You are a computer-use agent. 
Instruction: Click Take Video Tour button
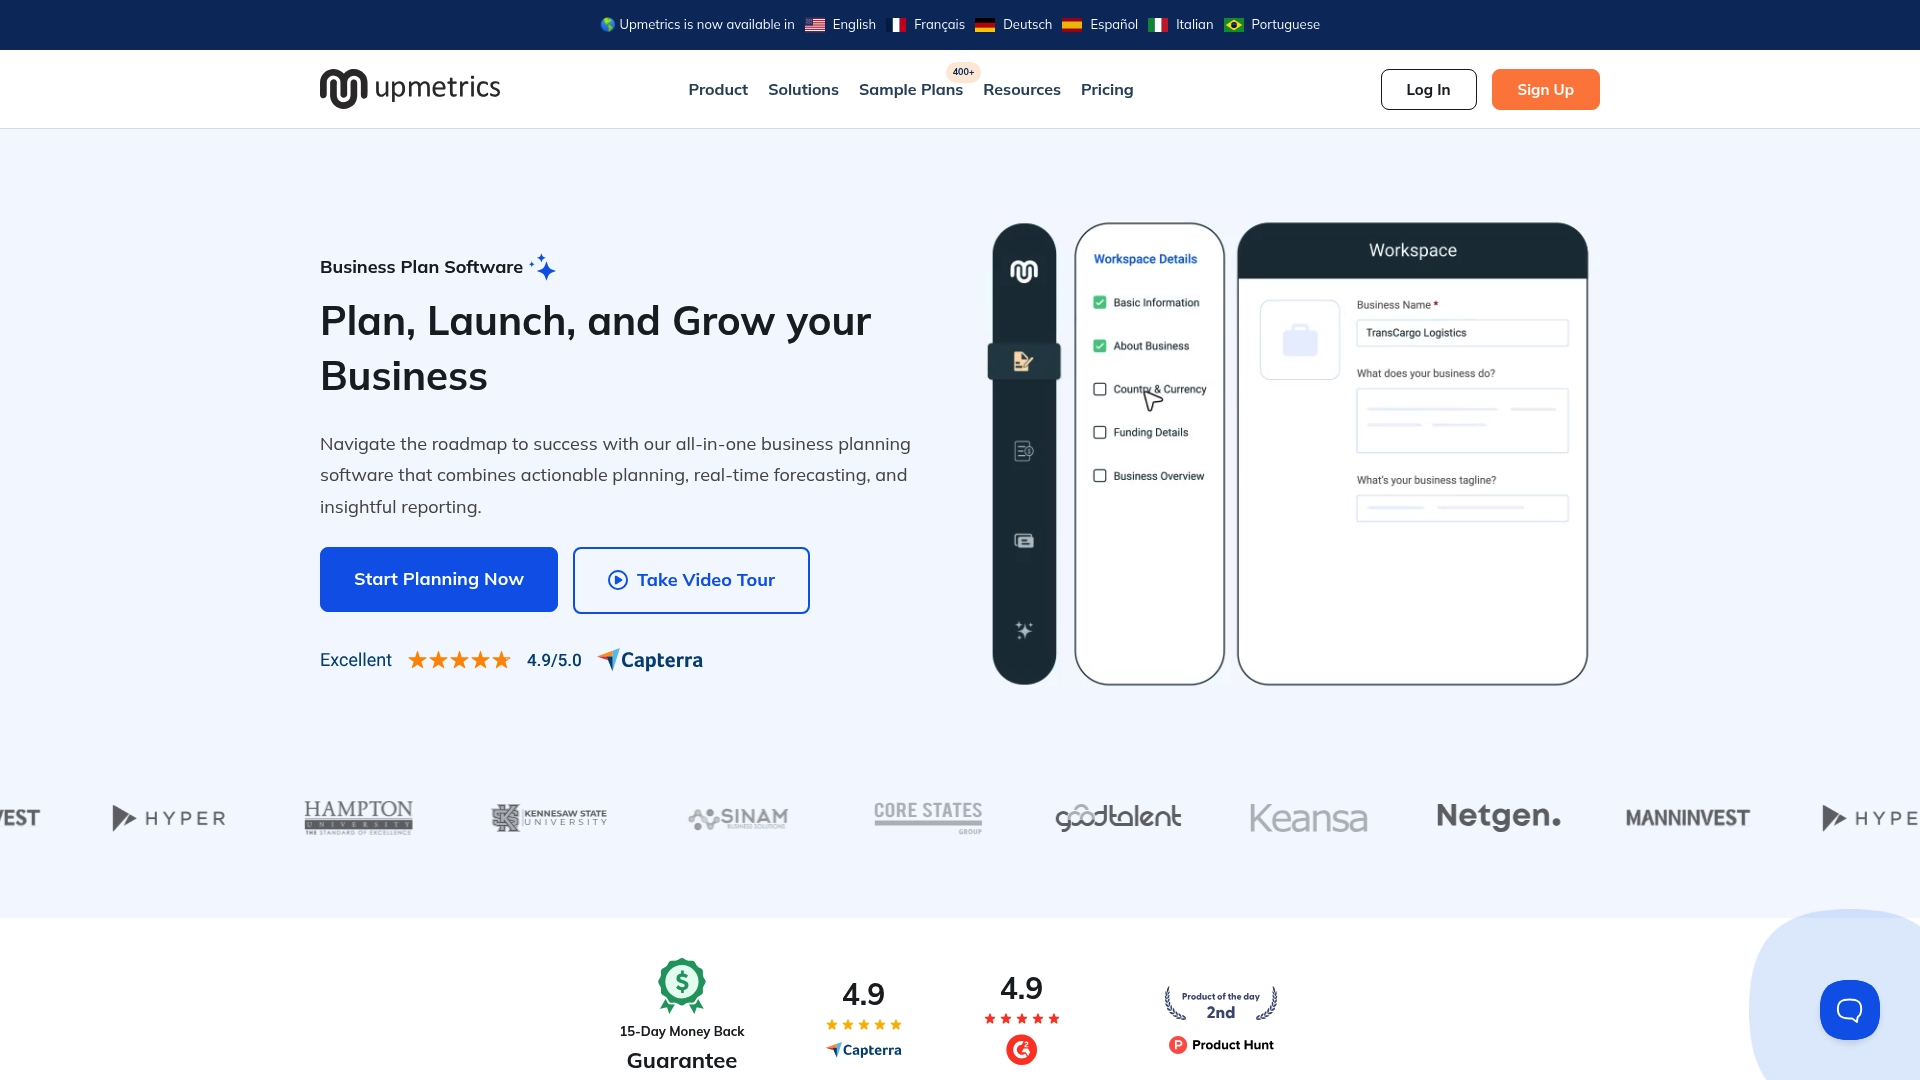click(x=691, y=580)
